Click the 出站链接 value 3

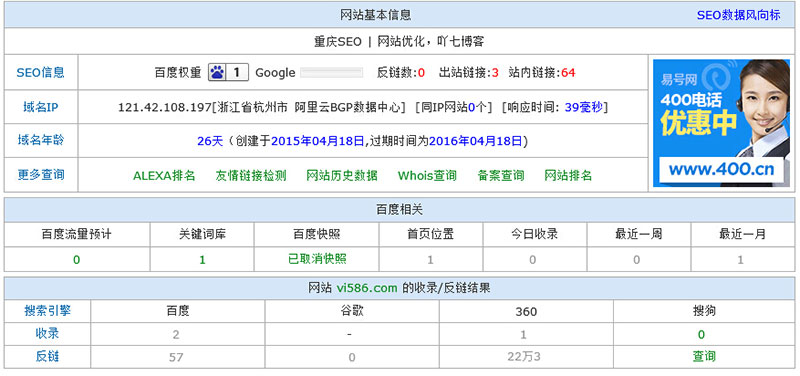[x=495, y=73]
